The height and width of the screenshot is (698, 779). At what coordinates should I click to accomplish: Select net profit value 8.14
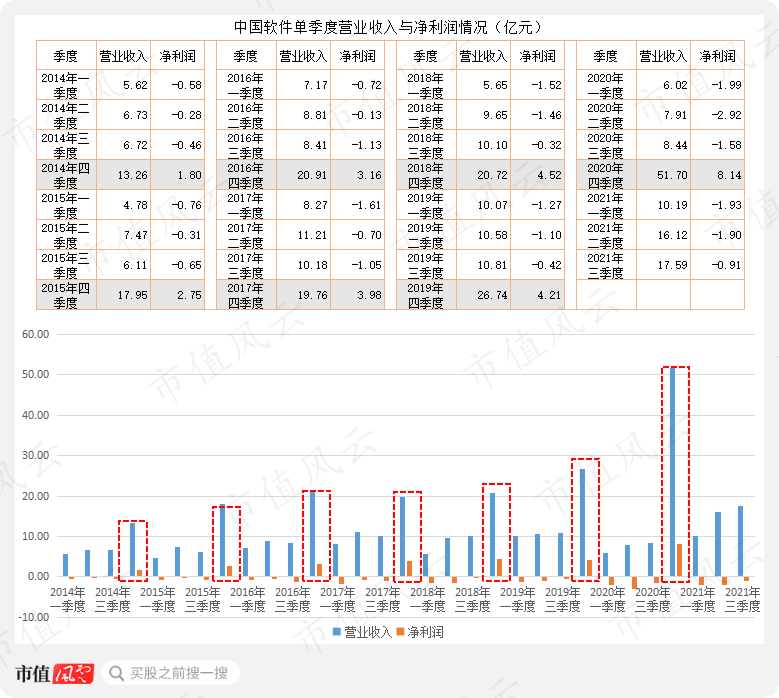tap(729, 175)
